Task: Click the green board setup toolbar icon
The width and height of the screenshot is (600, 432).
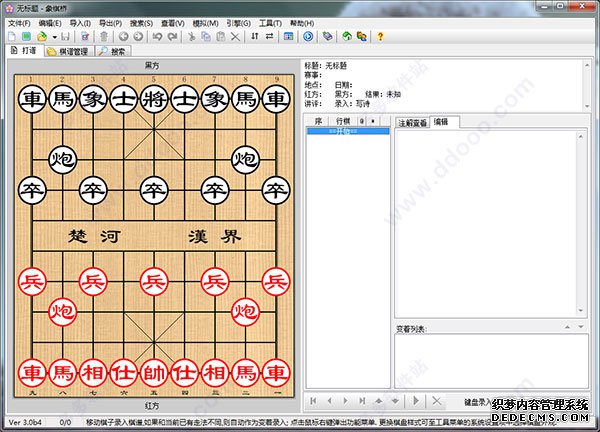Action: click(x=26, y=37)
